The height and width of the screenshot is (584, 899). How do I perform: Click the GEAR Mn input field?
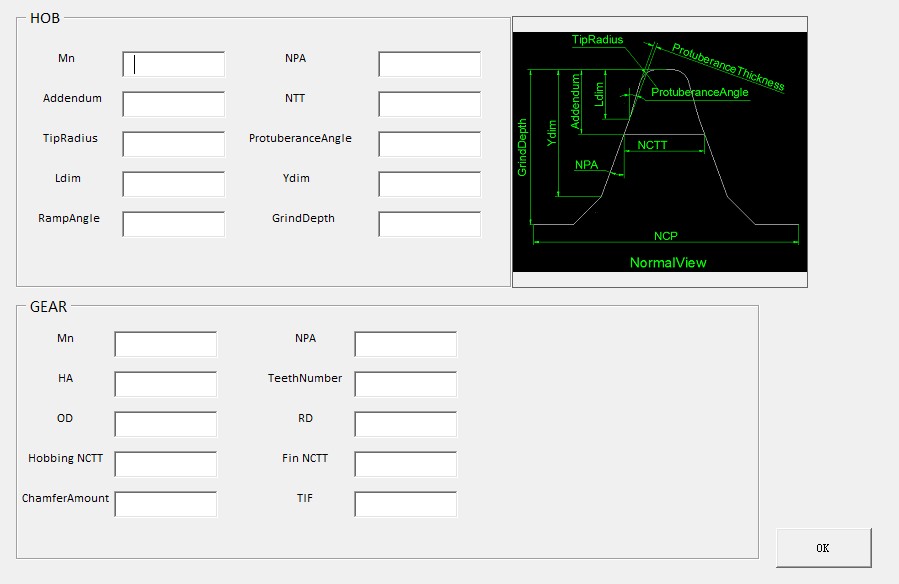[166, 344]
